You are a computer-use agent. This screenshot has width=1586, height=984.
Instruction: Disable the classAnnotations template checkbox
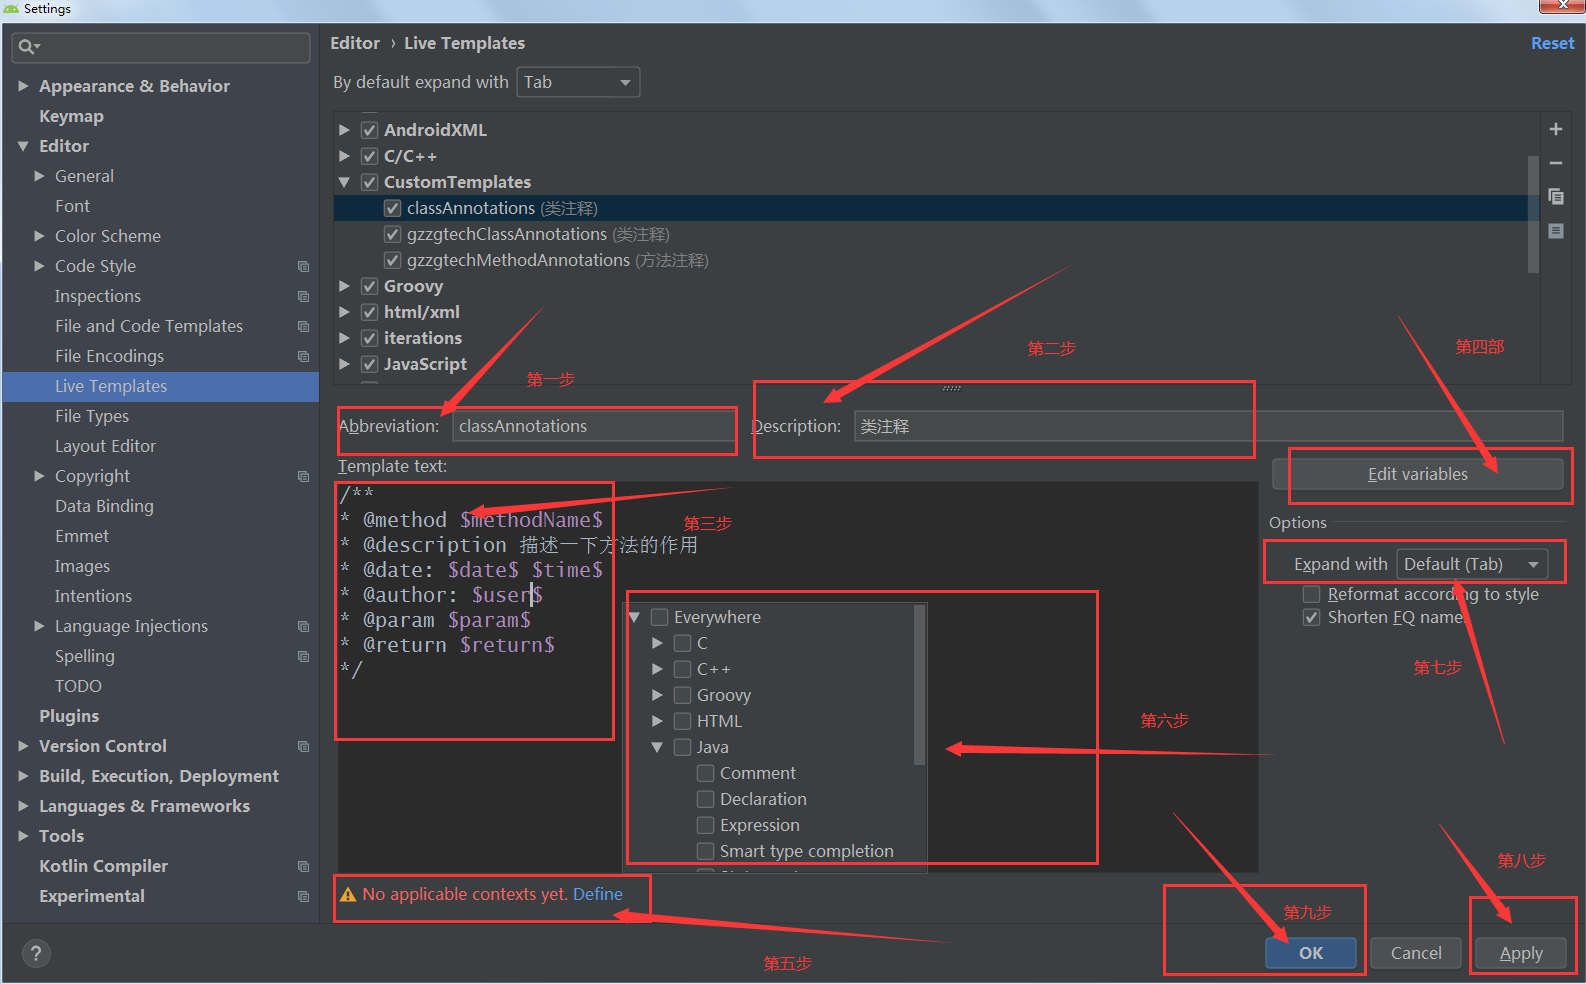point(393,208)
